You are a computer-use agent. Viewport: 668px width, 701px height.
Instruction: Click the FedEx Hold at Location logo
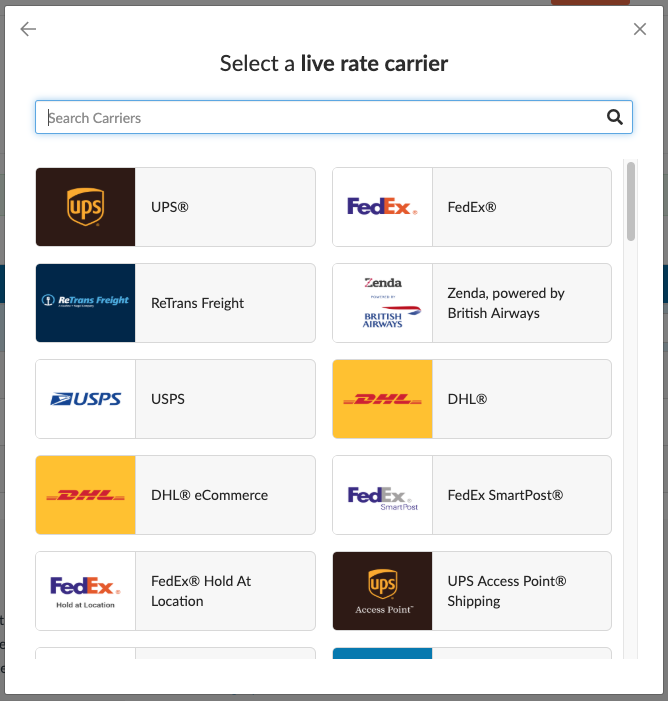(x=85, y=591)
